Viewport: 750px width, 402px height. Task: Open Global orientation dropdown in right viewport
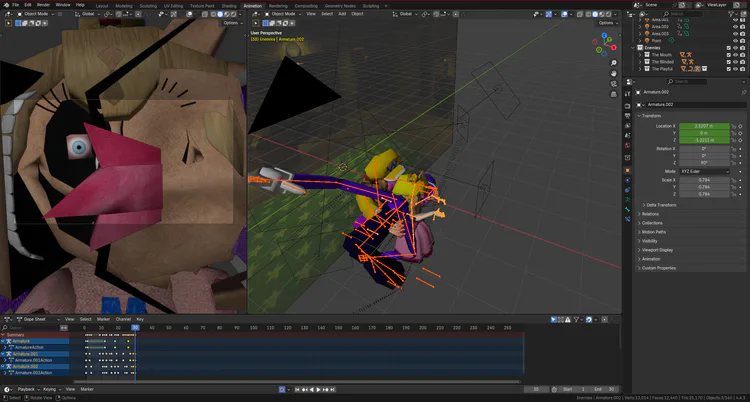(x=407, y=14)
